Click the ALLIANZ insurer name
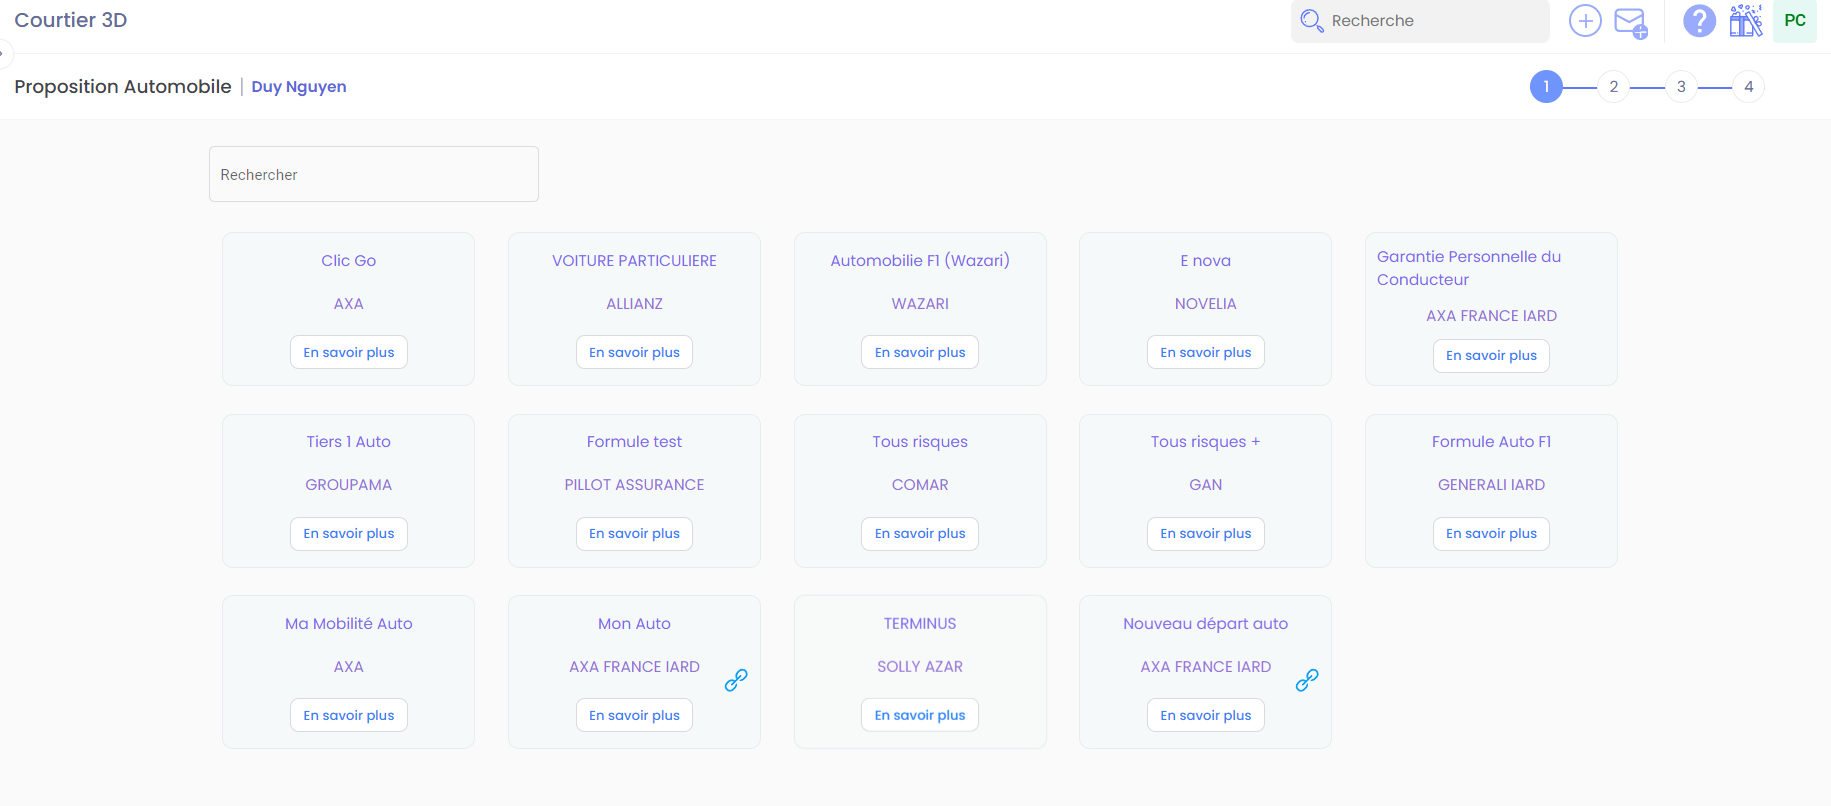 [634, 304]
